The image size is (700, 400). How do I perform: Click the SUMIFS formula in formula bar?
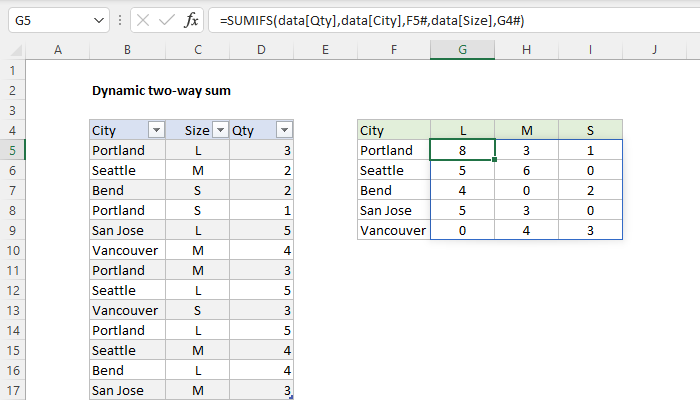[372, 21]
